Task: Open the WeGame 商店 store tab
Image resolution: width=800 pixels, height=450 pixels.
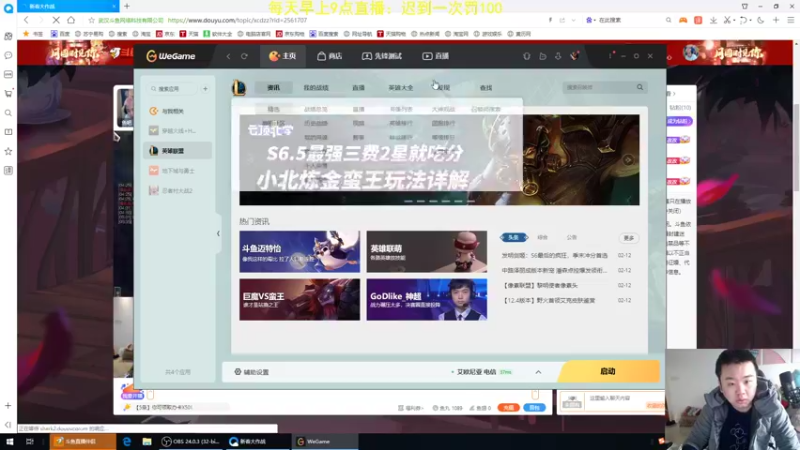Action: tap(330, 56)
